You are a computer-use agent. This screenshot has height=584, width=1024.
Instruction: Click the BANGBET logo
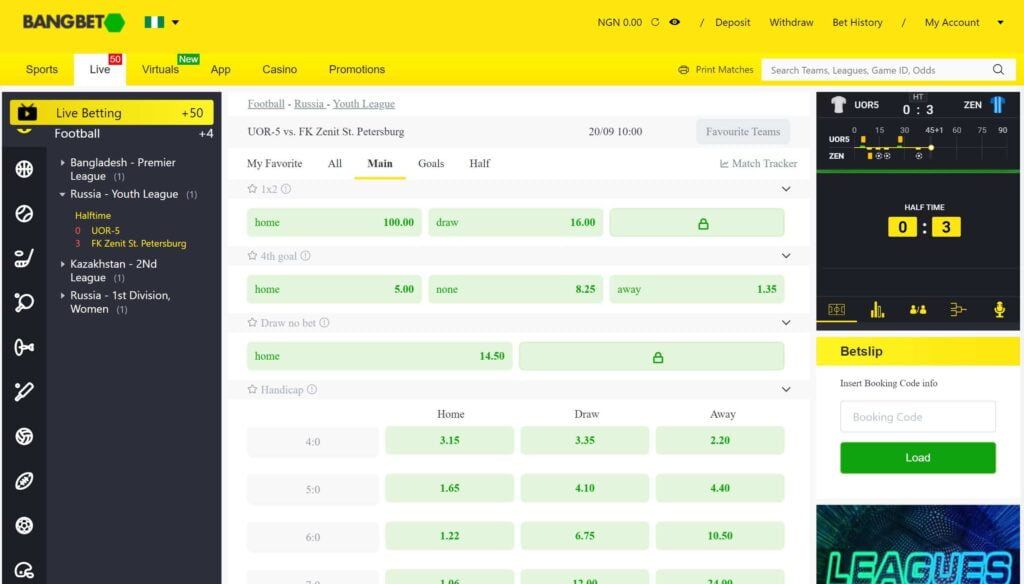(x=73, y=22)
